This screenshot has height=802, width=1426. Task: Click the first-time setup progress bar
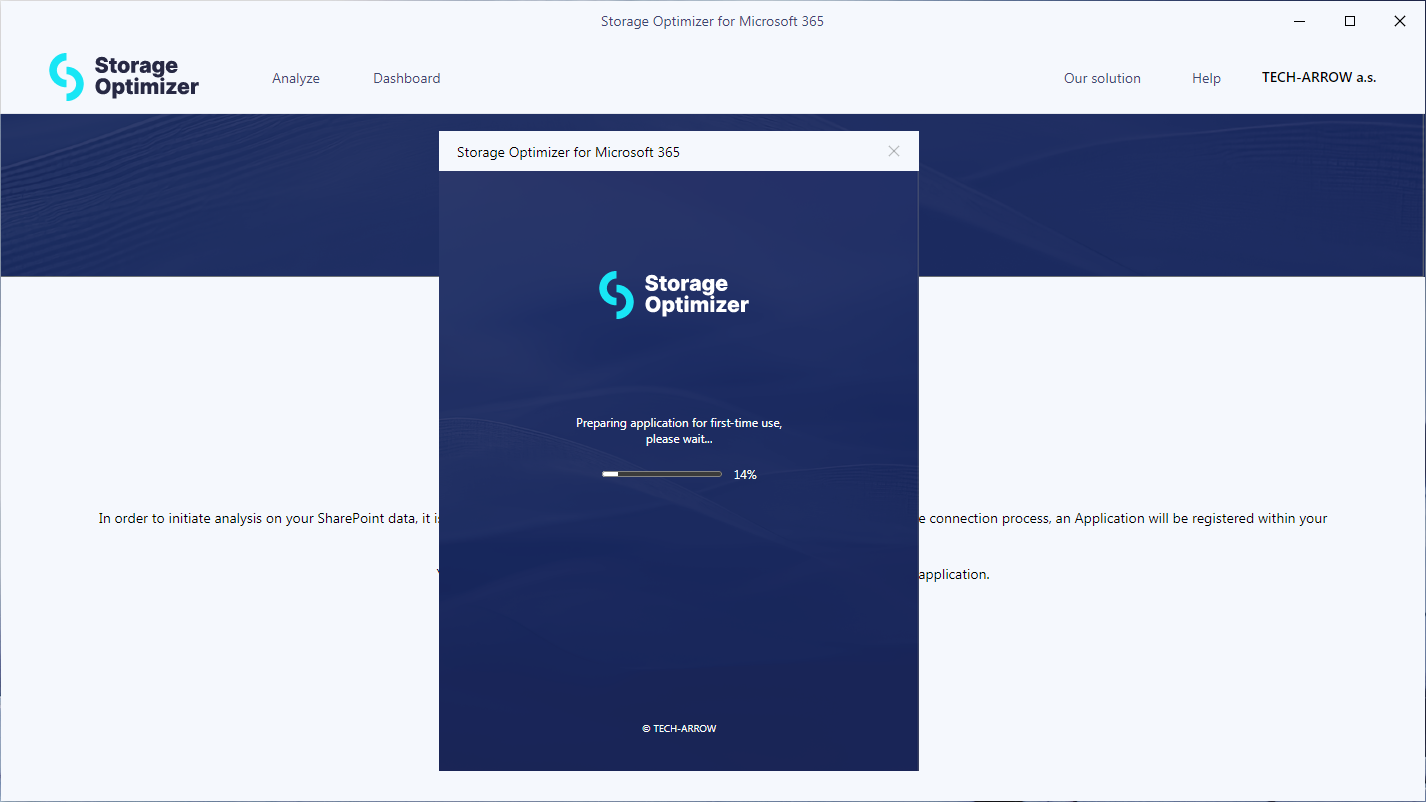pos(661,474)
